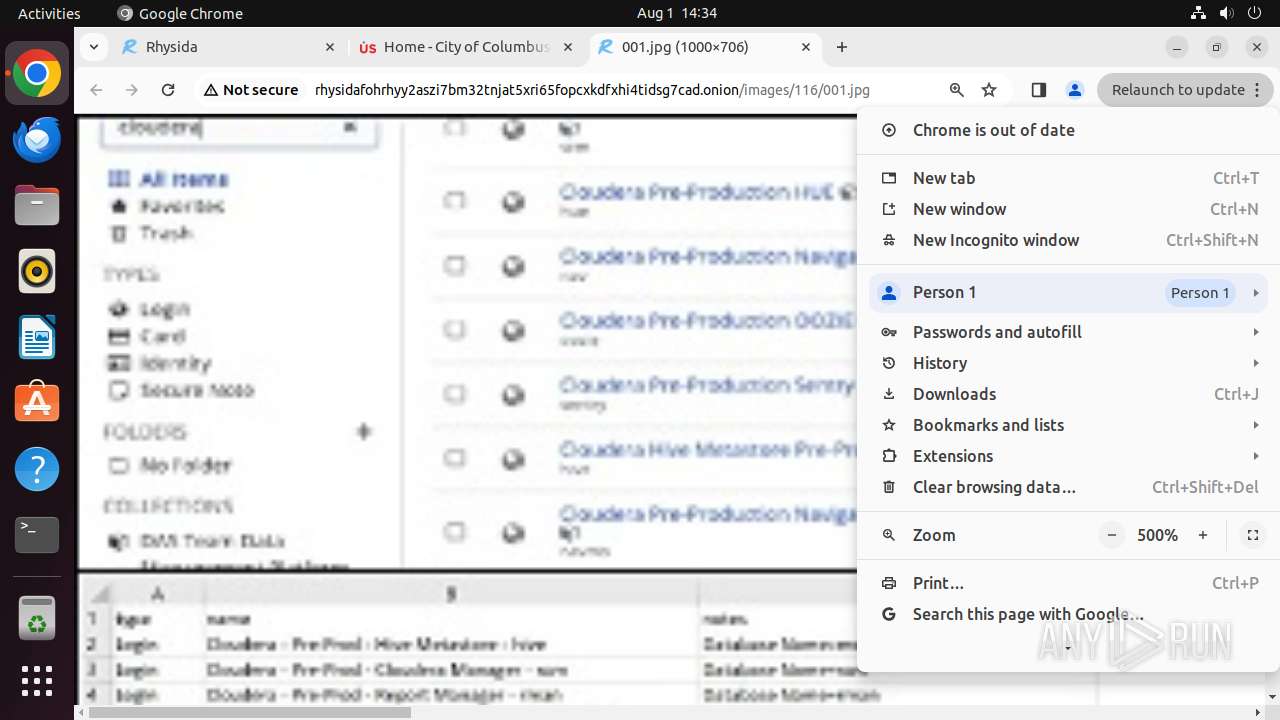The width and height of the screenshot is (1280, 720).
Task: Close the Home - City of Columbus tab
Action: [x=568, y=47]
